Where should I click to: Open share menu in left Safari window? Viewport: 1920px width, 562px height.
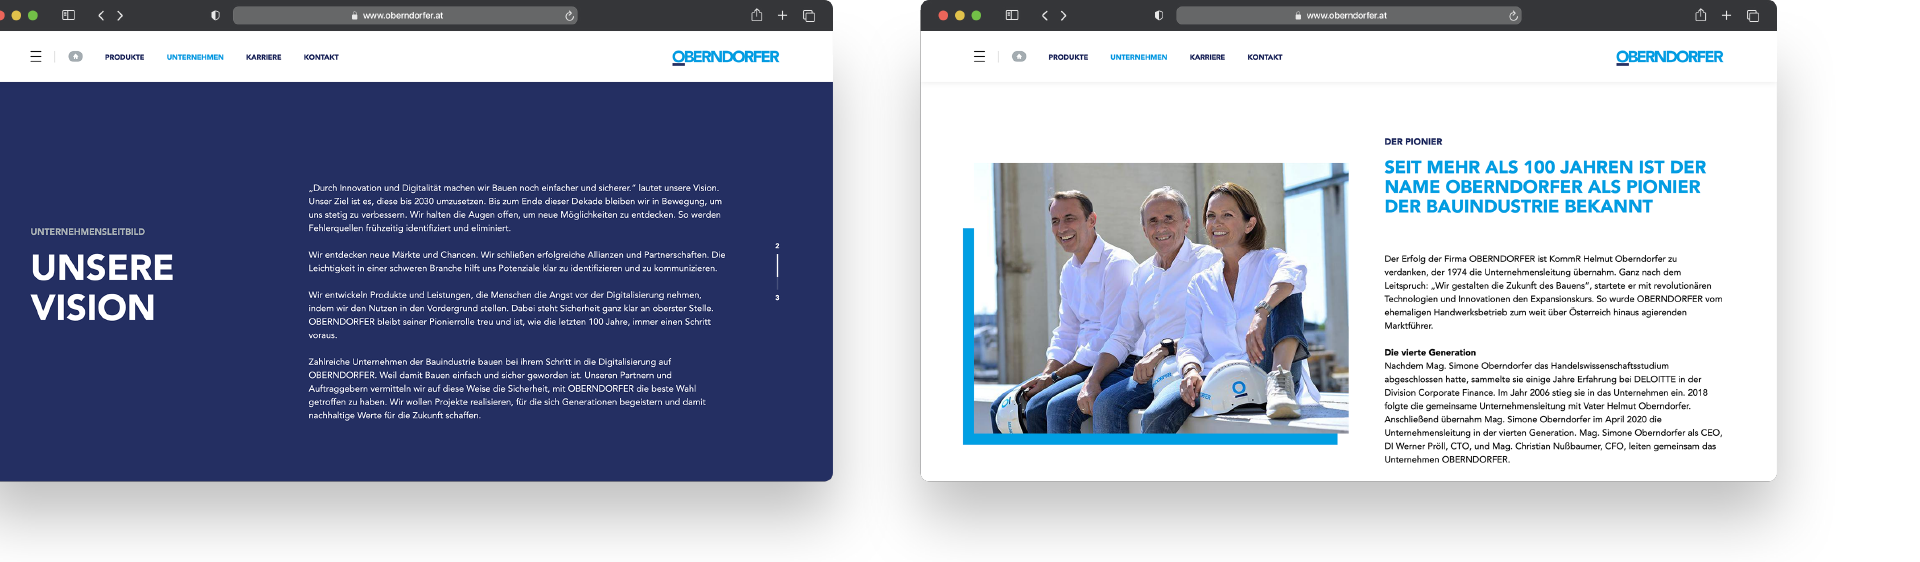click(757, 14)
